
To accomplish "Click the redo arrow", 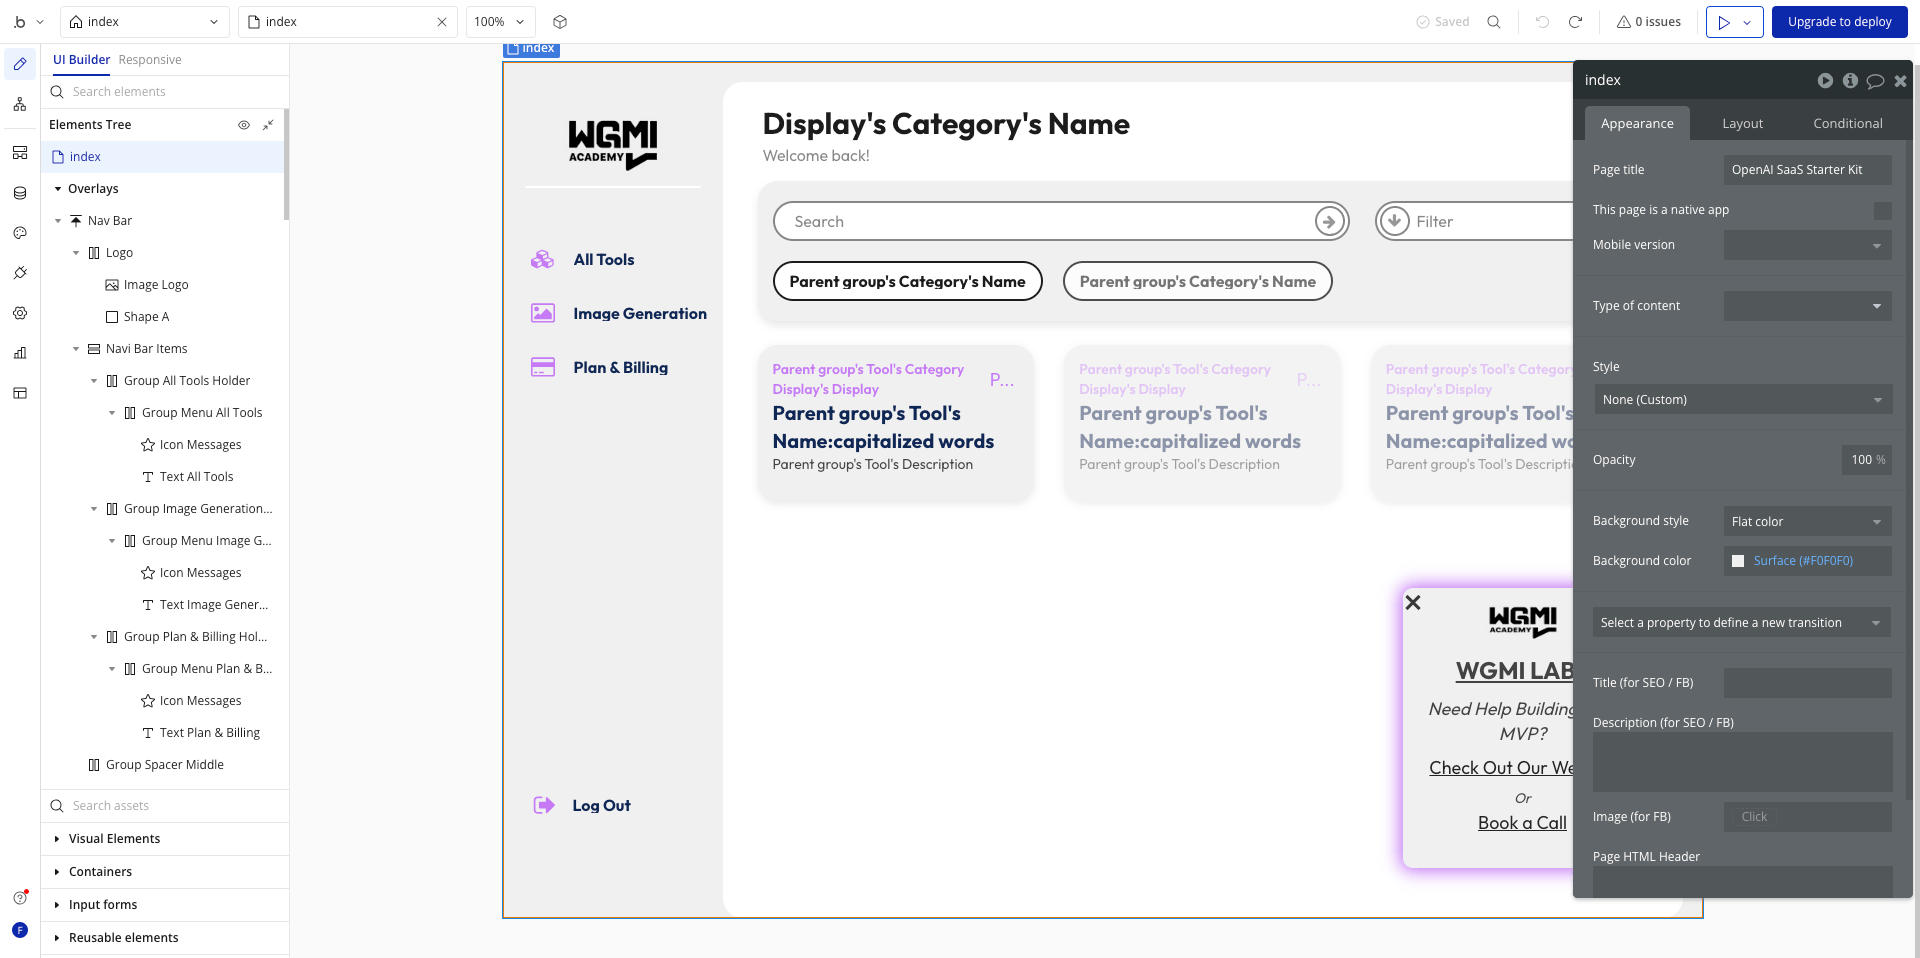I will [x=1575, y=22].
